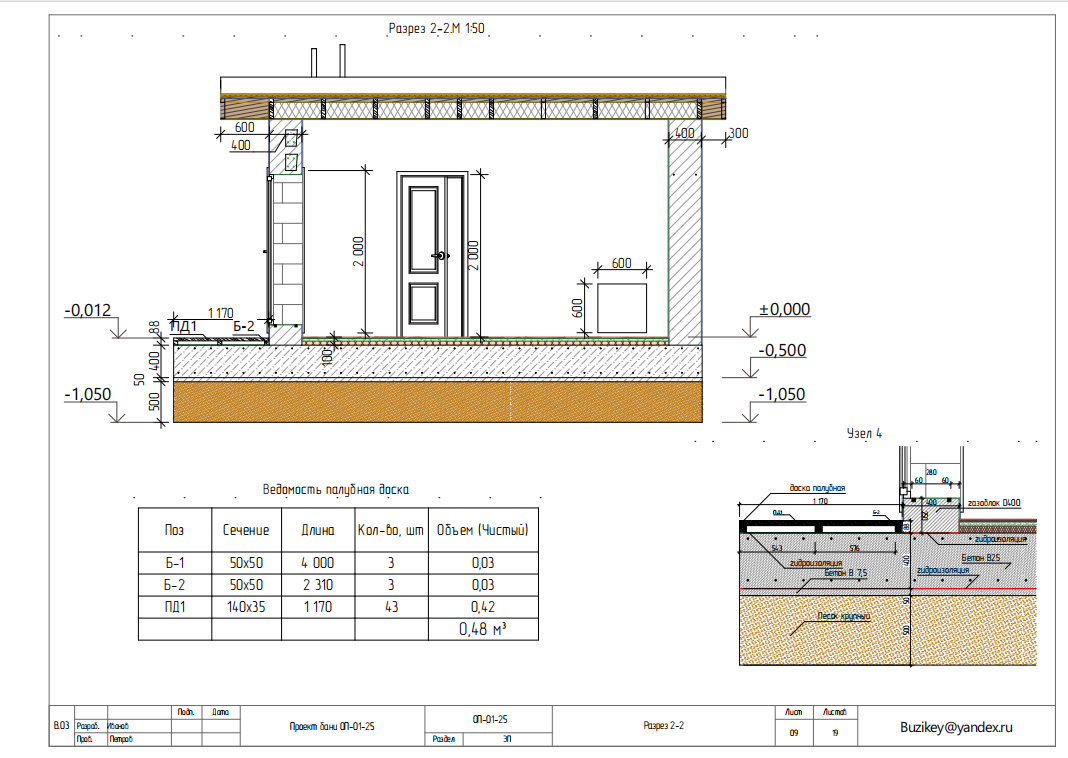Click the "Сечение" column header
The width and height of the screenshot is (1068, 758).
click(x=246, y=530)
